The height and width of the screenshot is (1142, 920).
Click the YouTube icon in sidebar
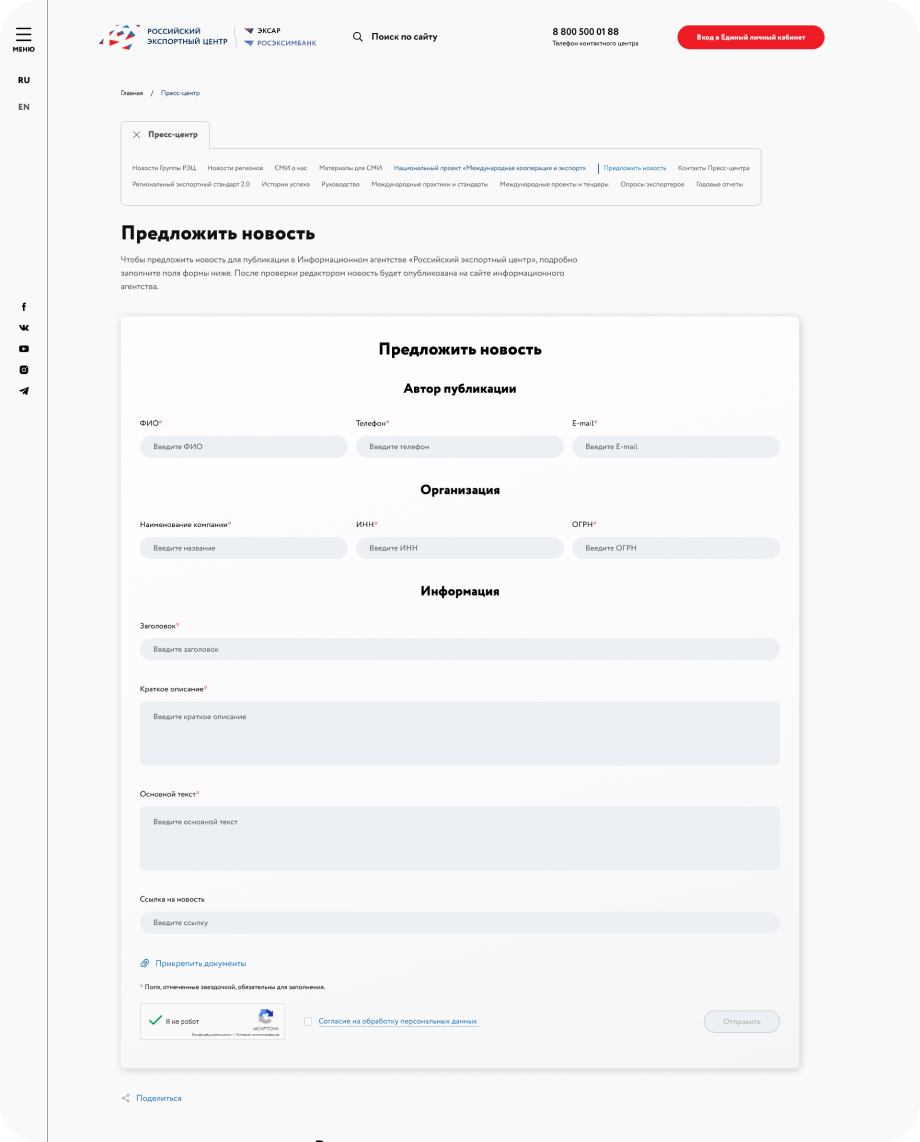24,349
